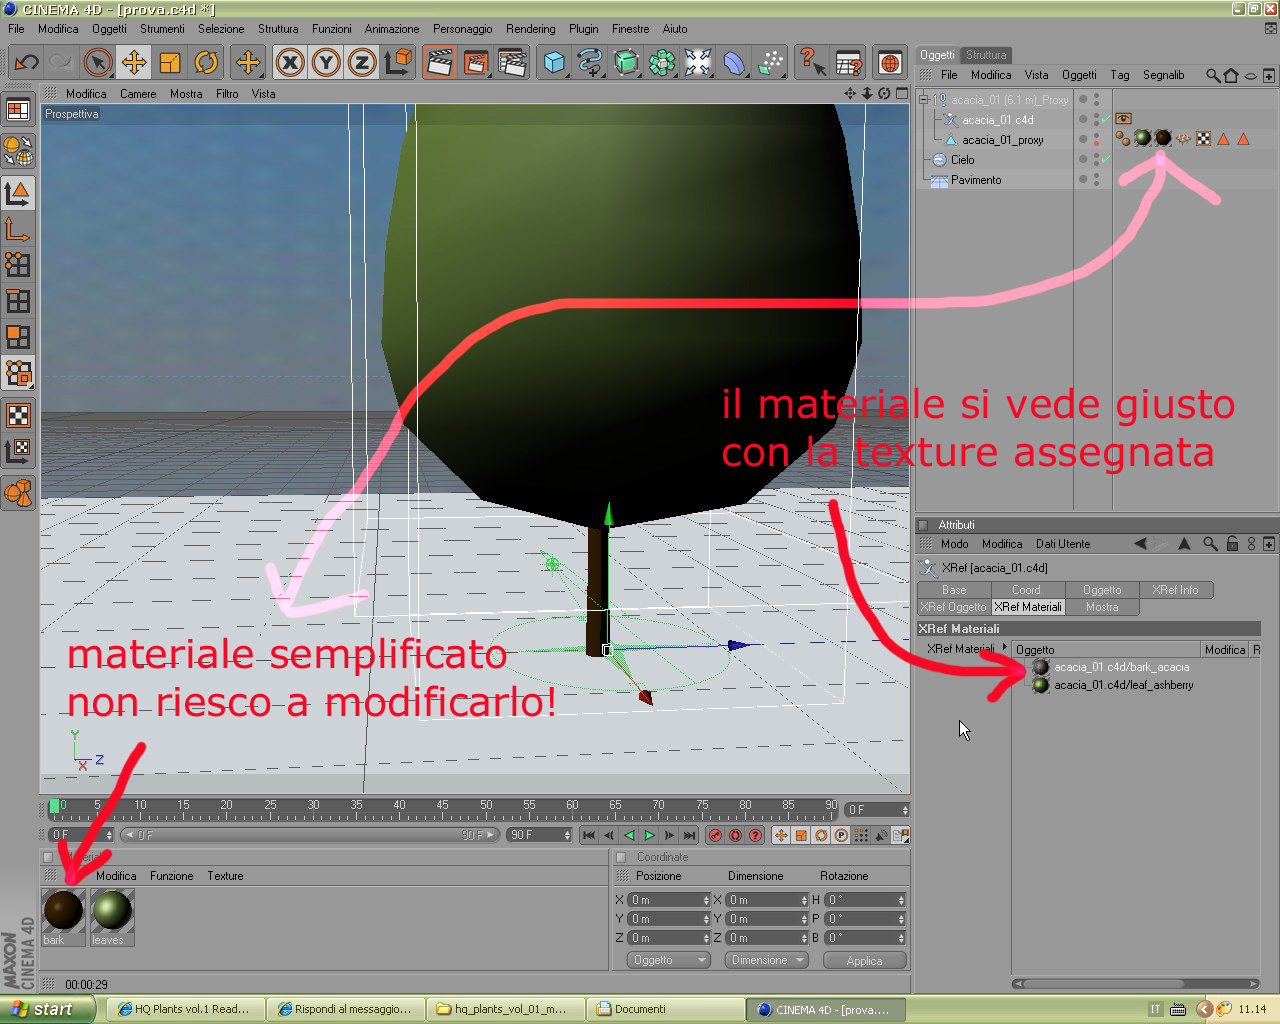
Task: Select the Texture tool checkerboard icon
Action: pyautogui.click(x=18, y=415)
